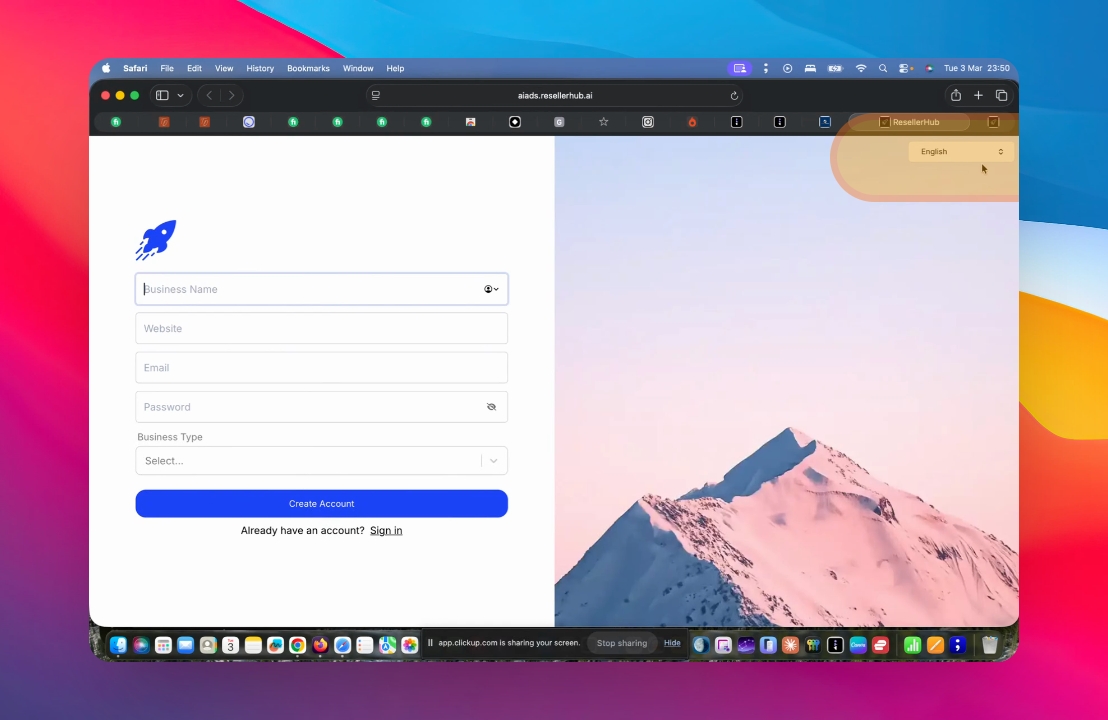Click the blue rocket logo
This screenshot has height=720, width=1108.
click(156, 240)
